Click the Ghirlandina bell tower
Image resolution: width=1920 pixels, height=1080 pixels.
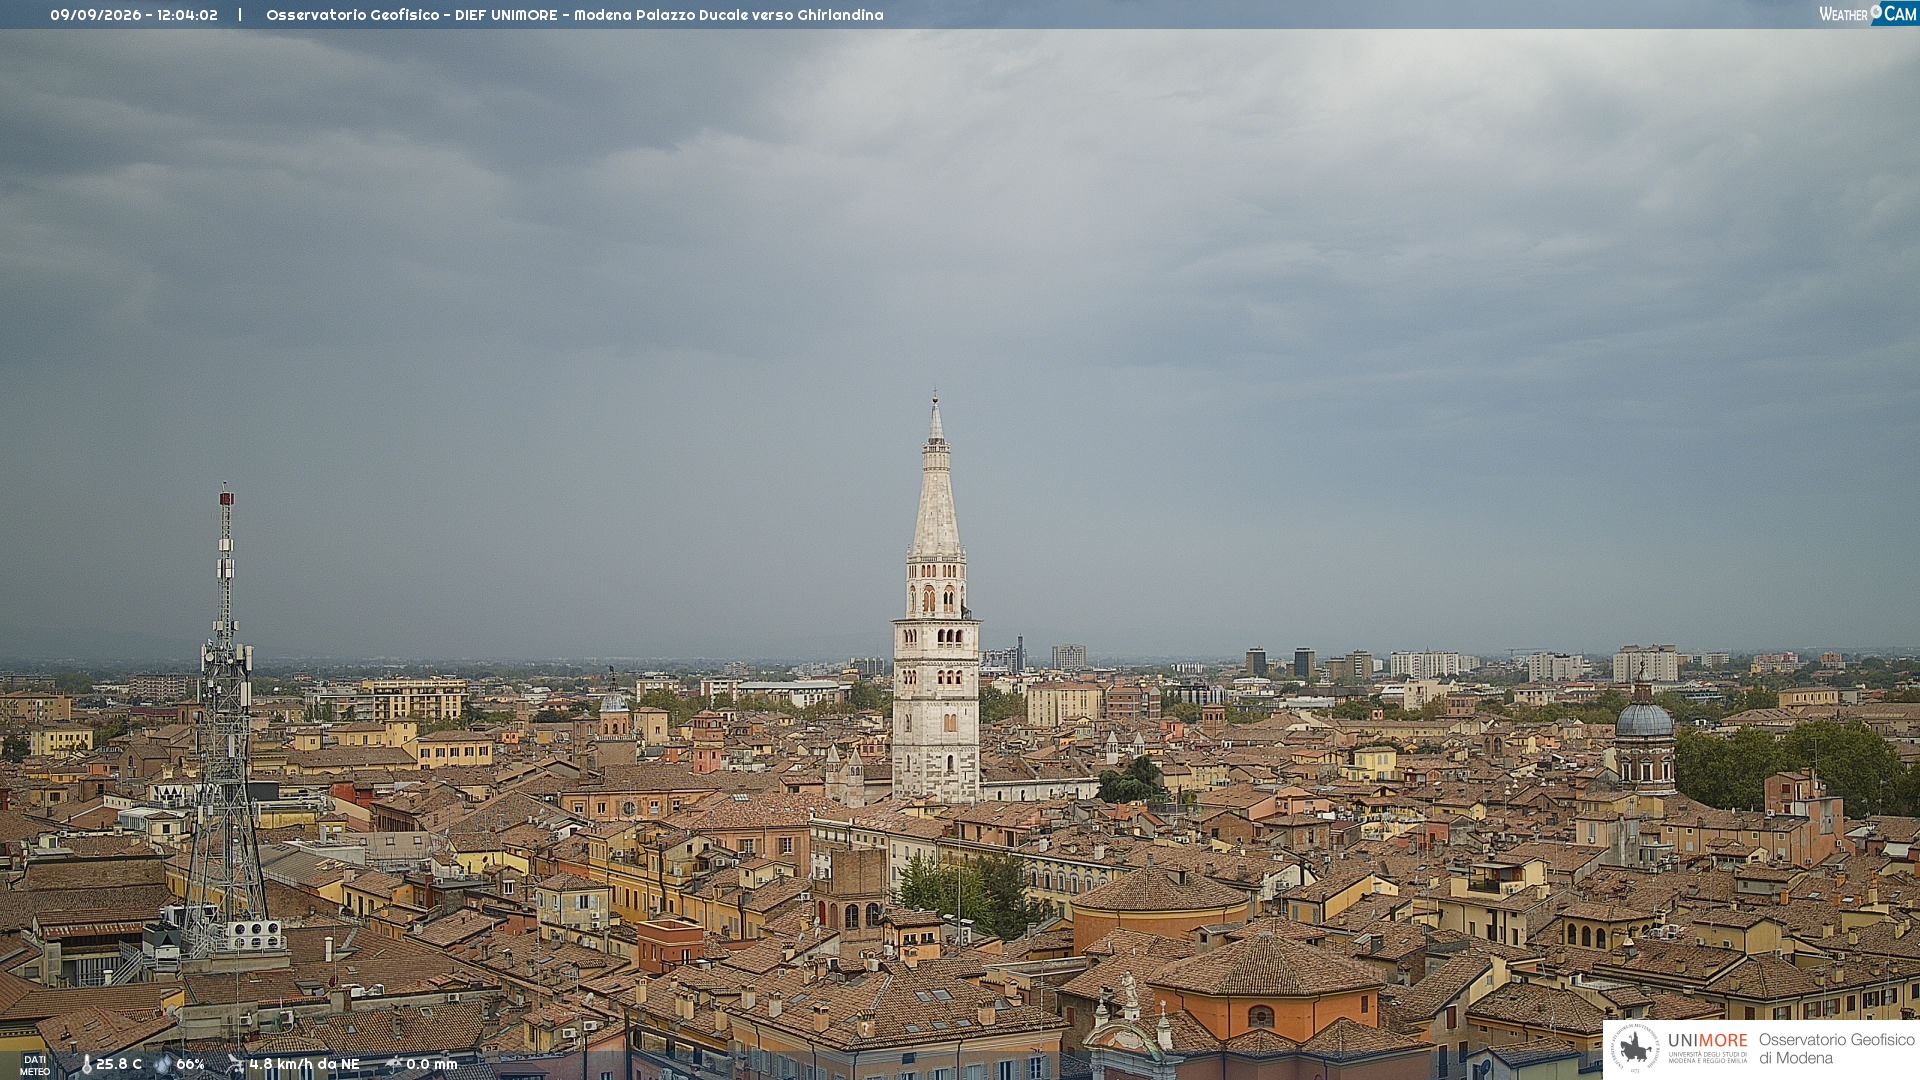tap(936, 600)
